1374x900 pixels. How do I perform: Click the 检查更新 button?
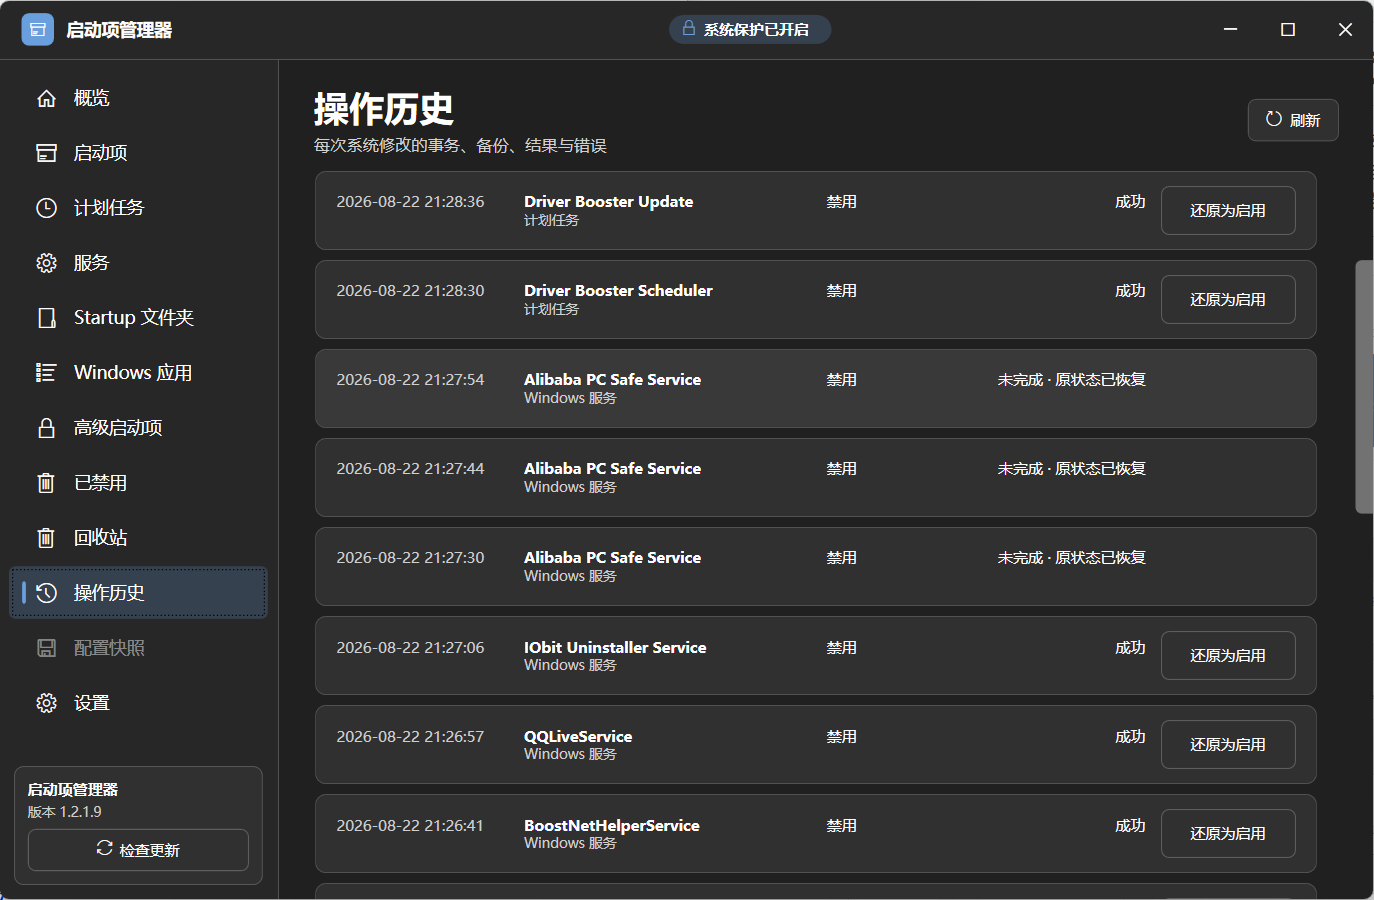[138, 850]
